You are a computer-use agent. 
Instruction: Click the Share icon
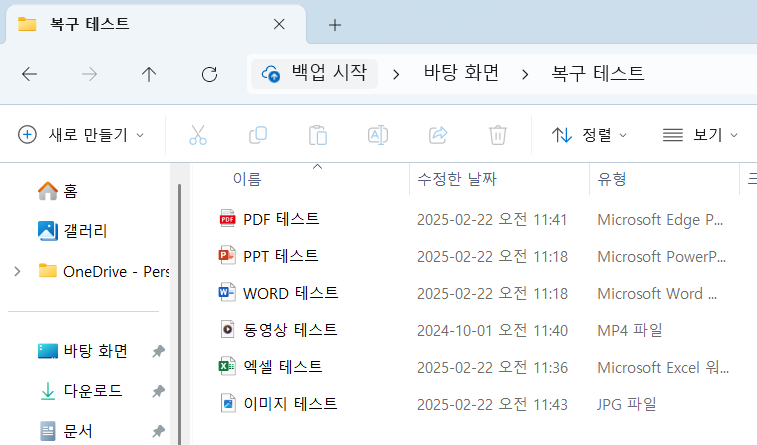point(438,135)
